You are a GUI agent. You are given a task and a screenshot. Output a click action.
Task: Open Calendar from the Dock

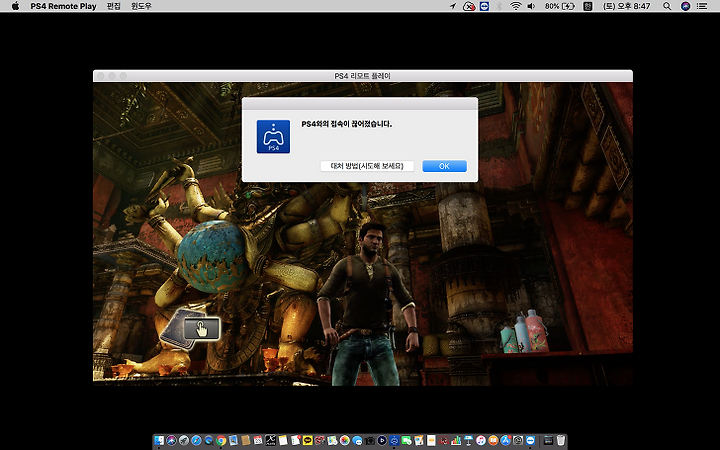tap(258, 440)
